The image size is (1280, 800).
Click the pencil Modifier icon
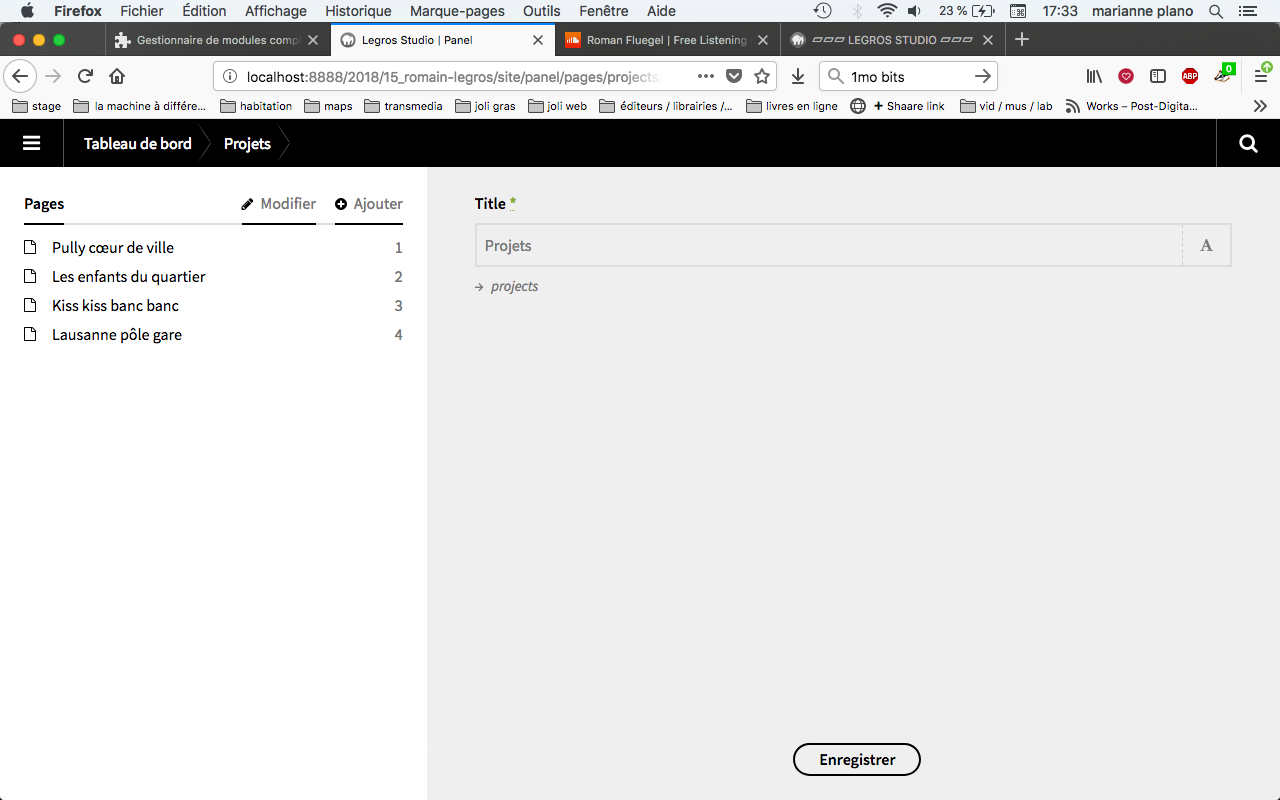[248, 204]
